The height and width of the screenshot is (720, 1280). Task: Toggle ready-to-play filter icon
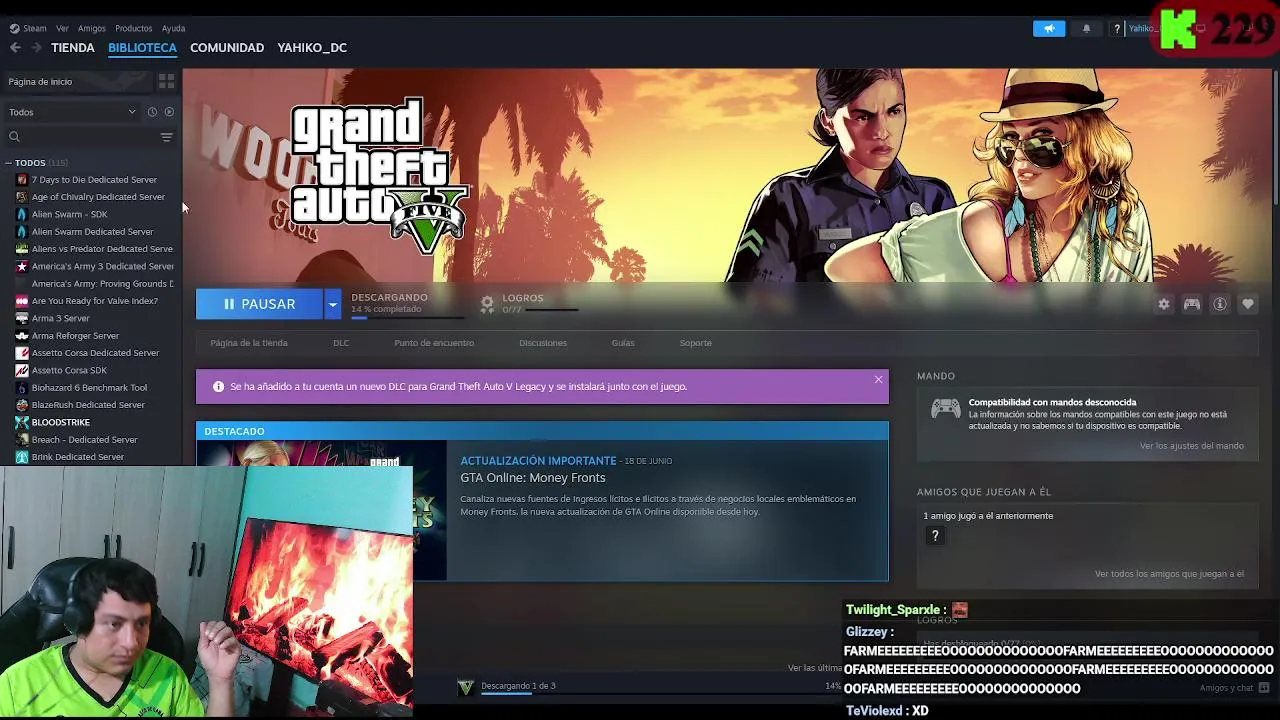(169, 112)
